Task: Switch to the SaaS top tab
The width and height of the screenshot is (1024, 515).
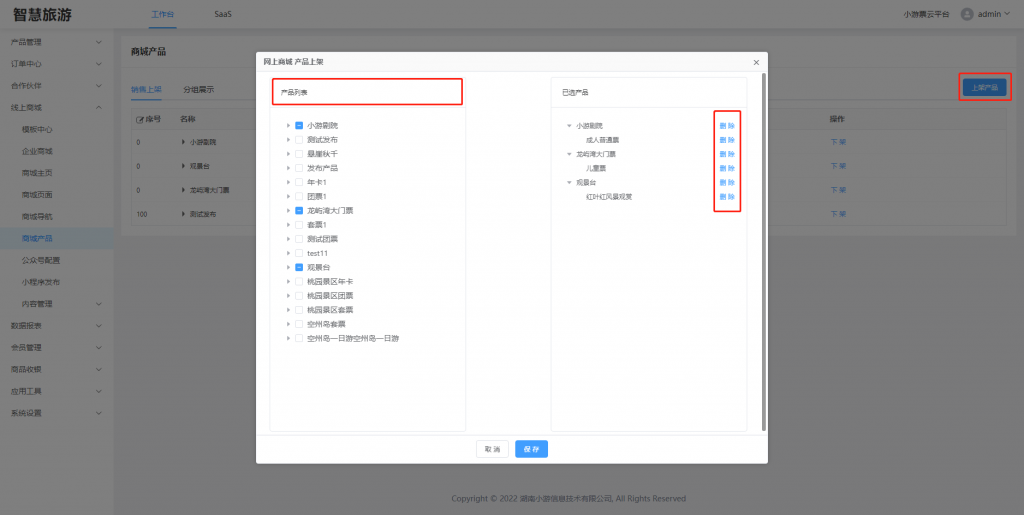Action: 223,15
